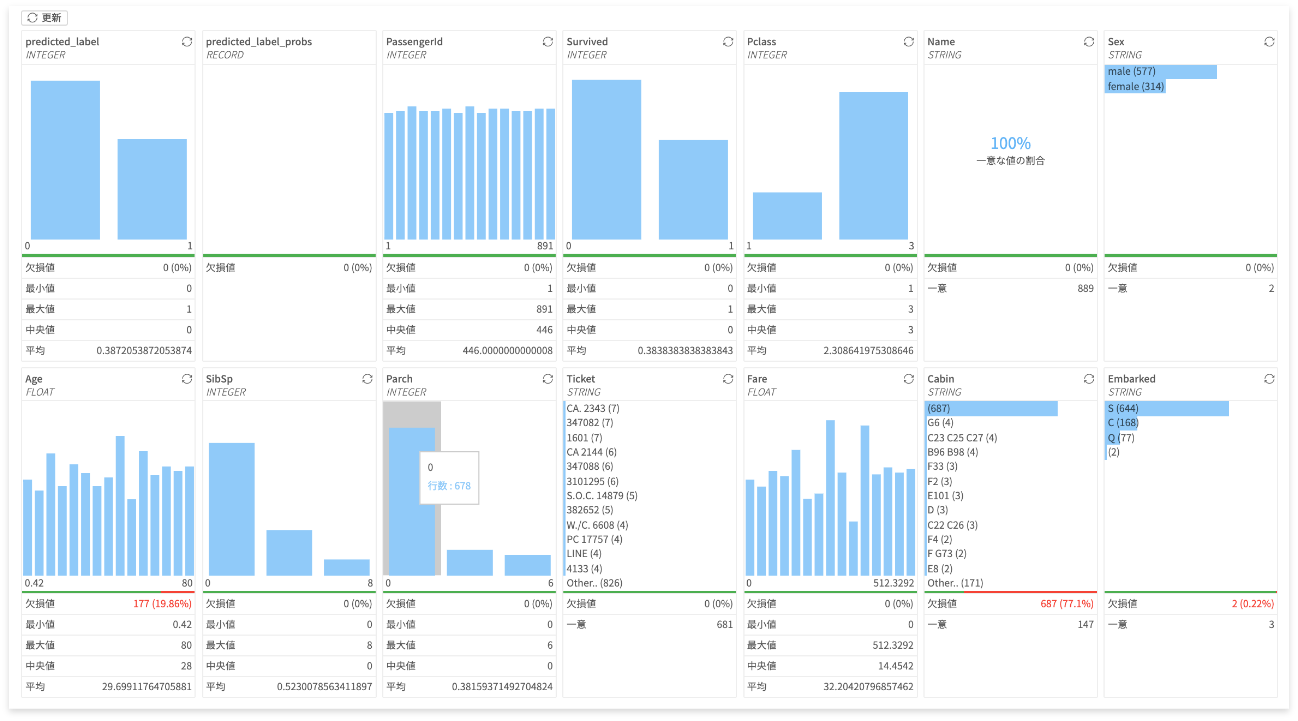Screen dimensions: 1298x721
Task: Click the 1 bar in predicted_label histogram
Action: click(152, 189)
